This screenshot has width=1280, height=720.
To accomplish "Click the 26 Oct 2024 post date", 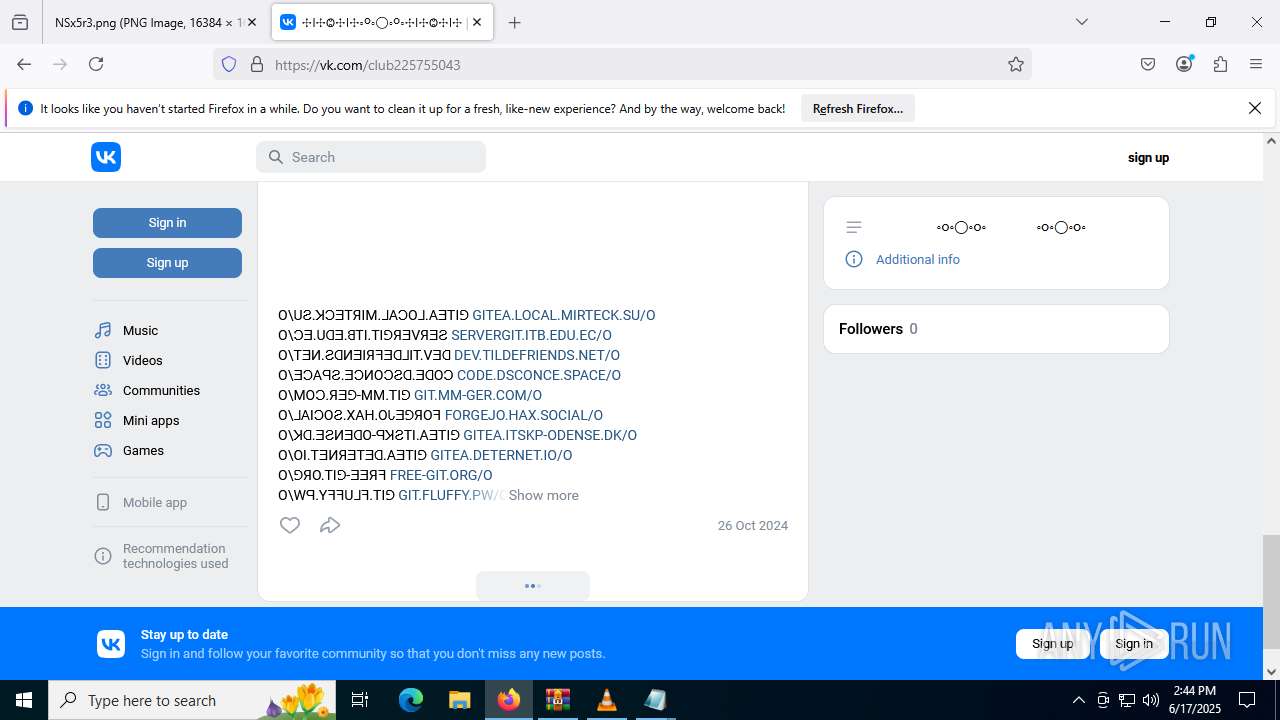I will point(753,525).
